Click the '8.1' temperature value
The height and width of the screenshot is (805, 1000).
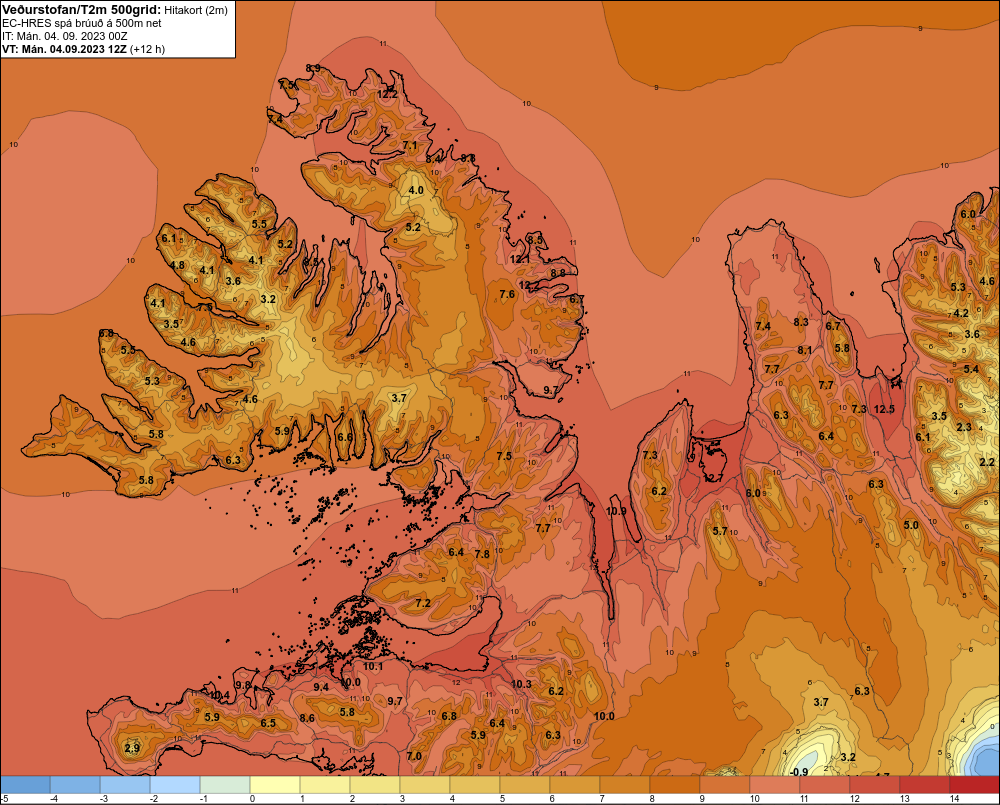[x=805, y=350]
